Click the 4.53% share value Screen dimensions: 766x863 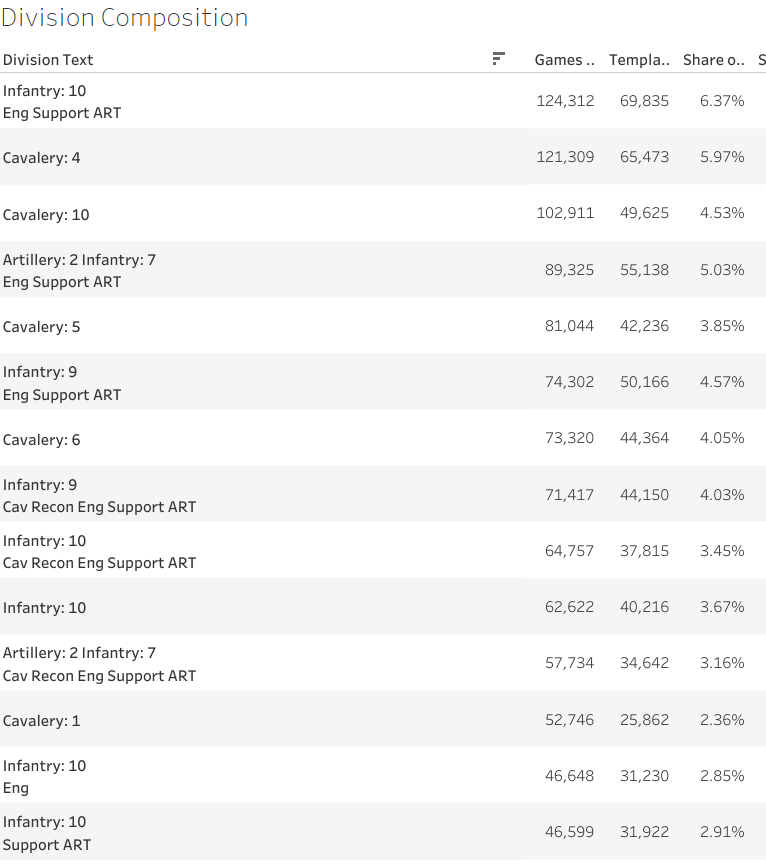(722, 213)
